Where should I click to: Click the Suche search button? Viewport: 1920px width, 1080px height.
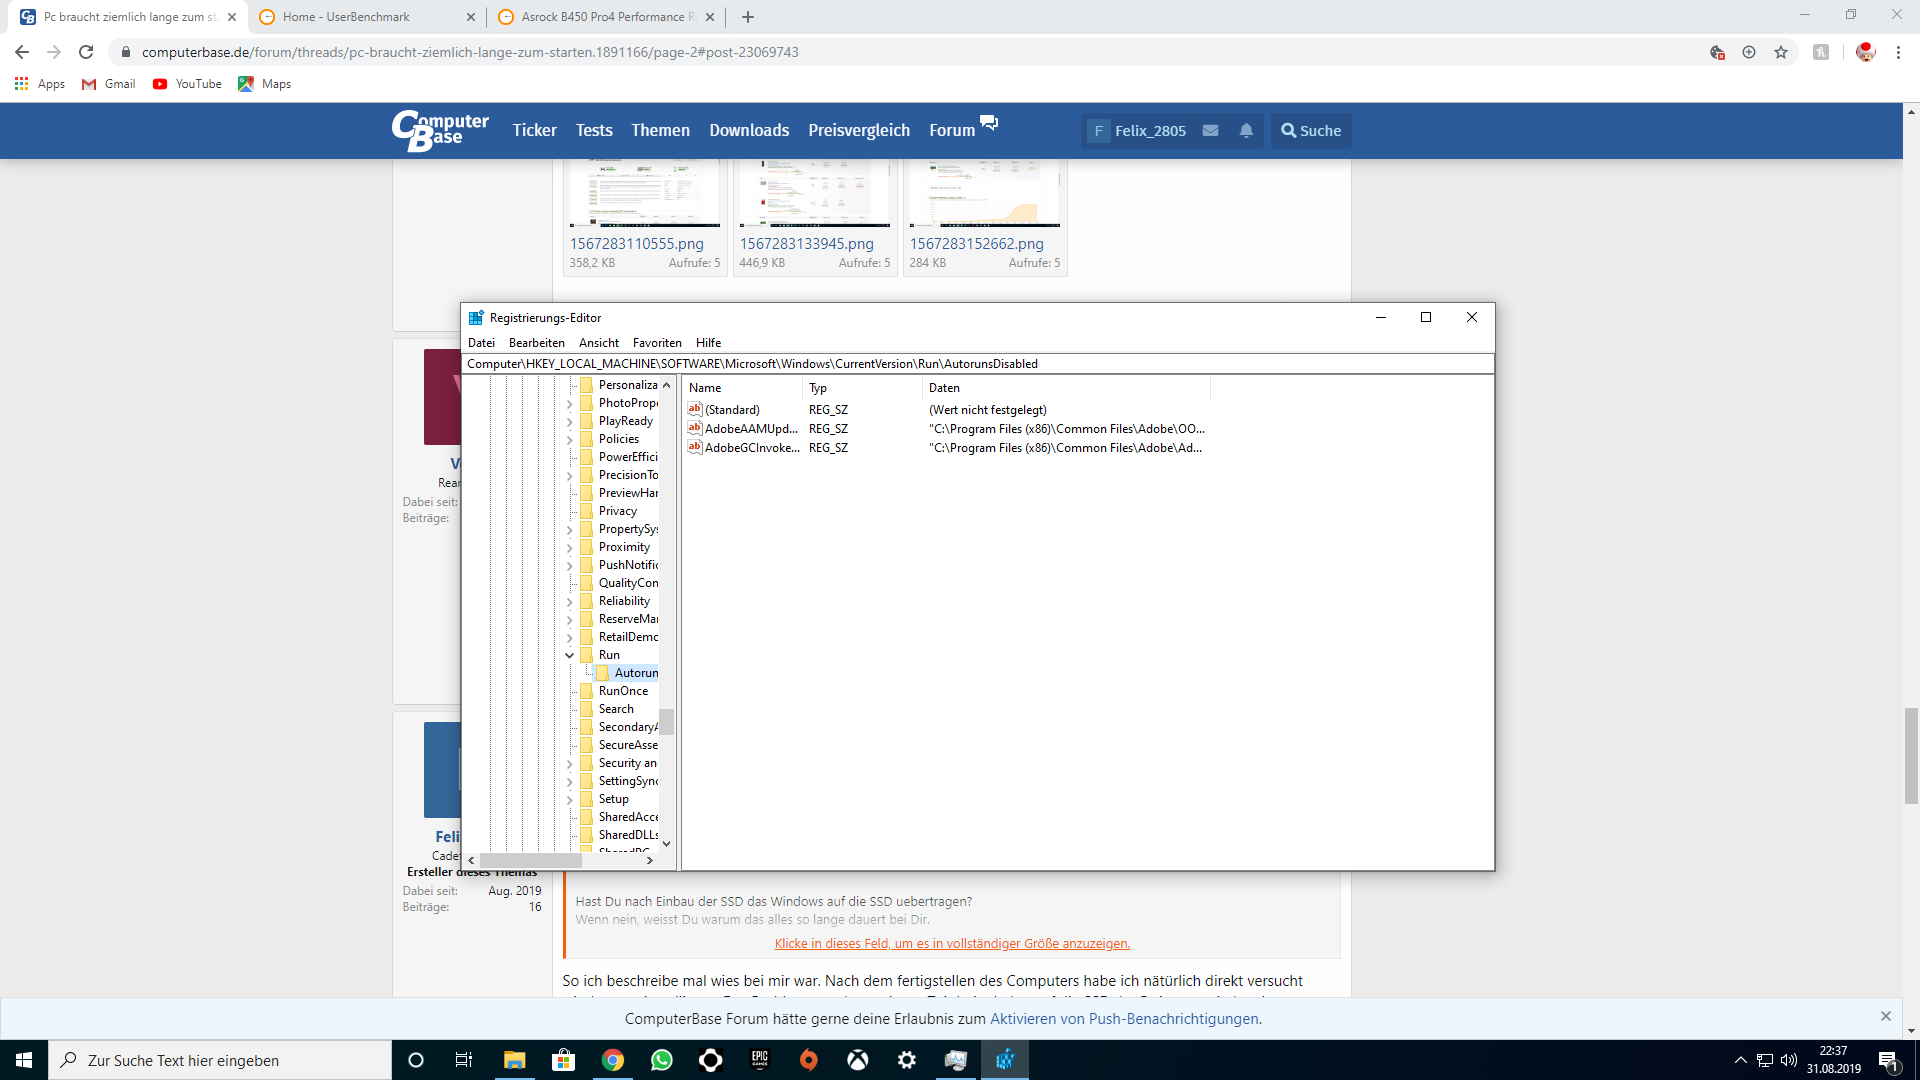1311,131
